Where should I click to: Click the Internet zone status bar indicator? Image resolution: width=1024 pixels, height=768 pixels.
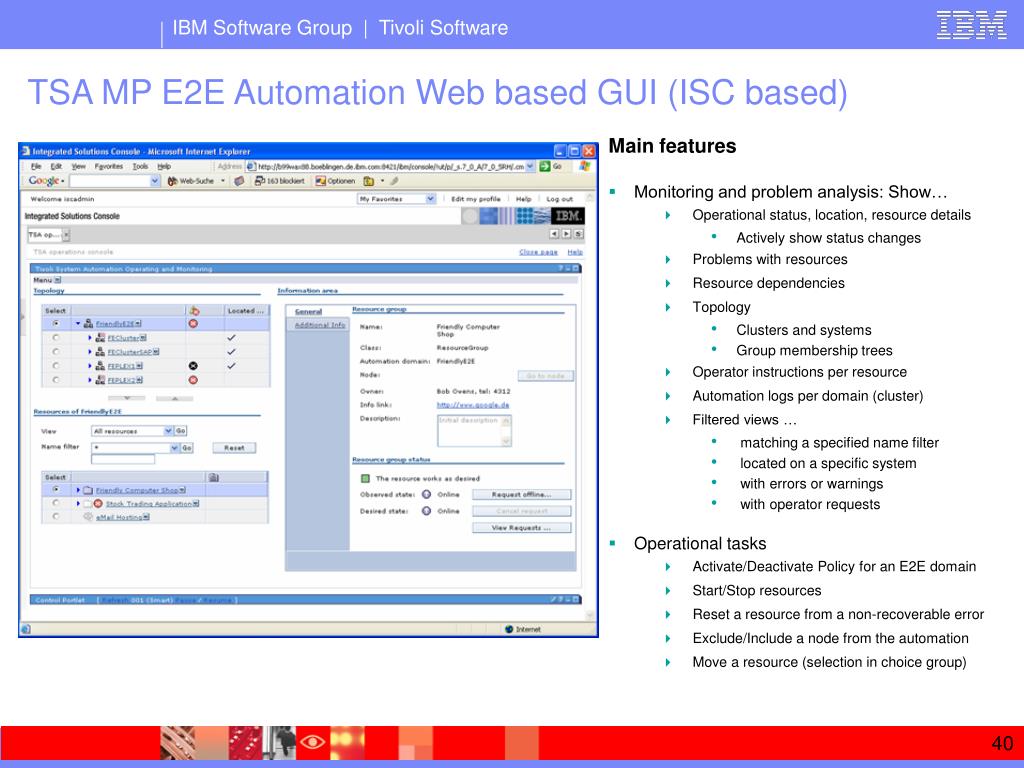(522, 629)
